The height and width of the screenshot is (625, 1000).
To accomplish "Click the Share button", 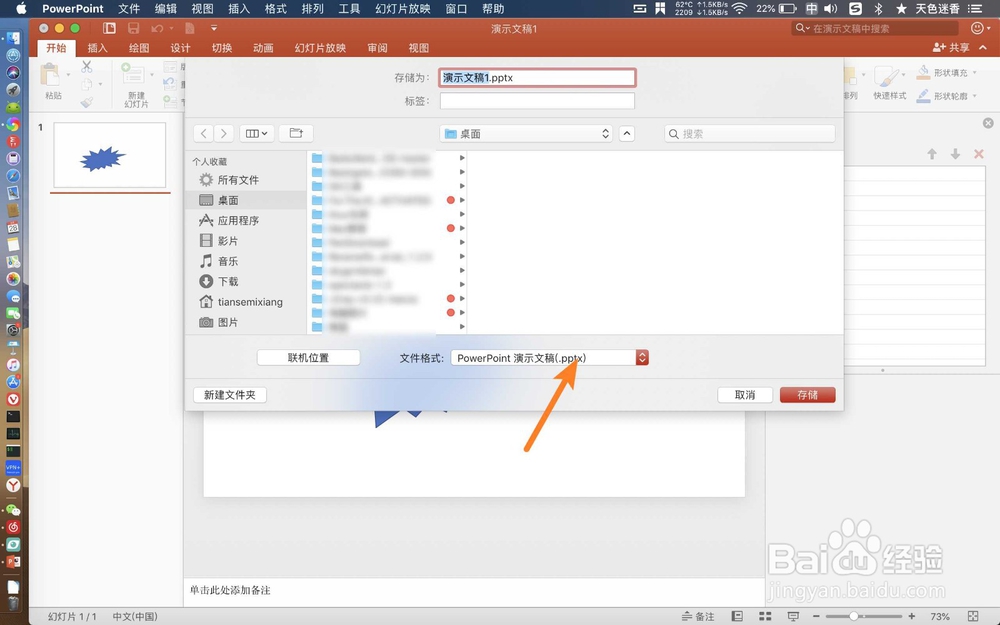I will (951, 48).
